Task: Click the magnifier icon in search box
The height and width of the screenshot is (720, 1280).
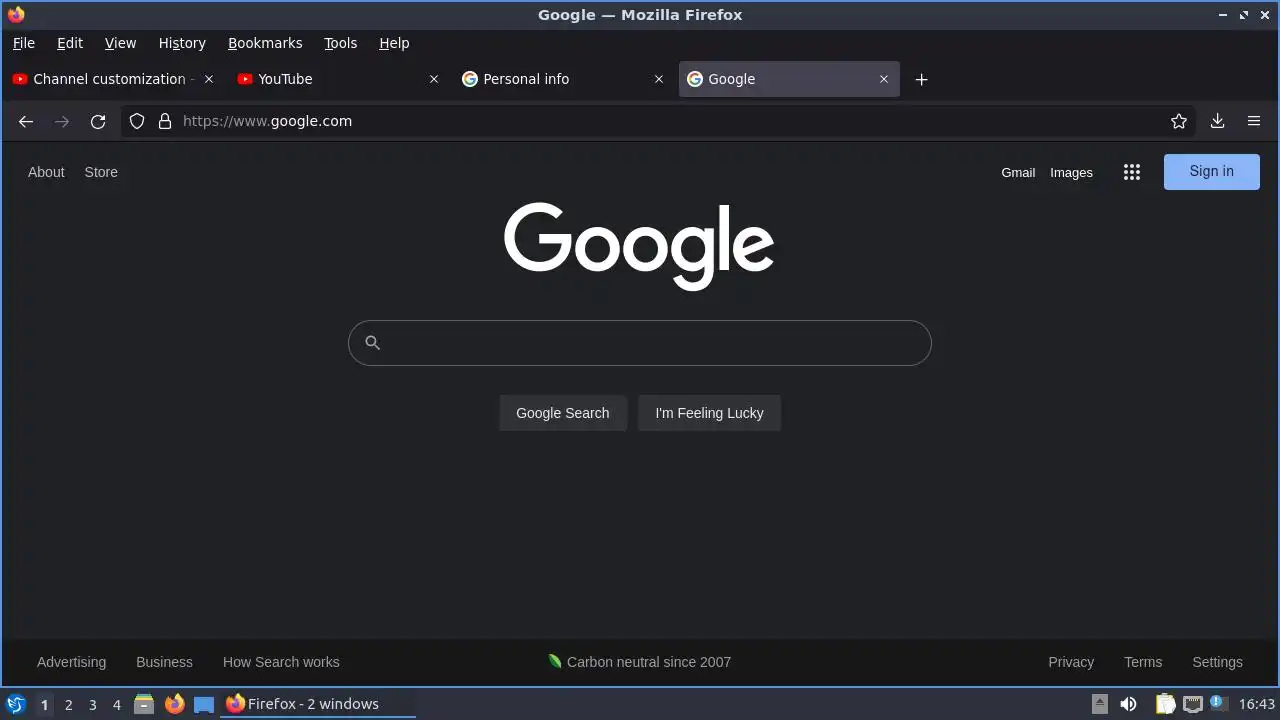Action: coord(372,343)
